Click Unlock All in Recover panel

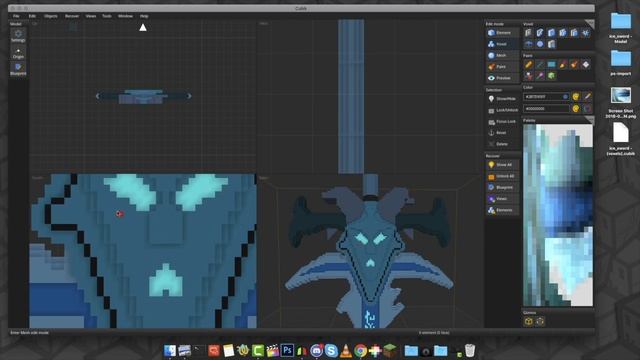[x=502, y=176]
